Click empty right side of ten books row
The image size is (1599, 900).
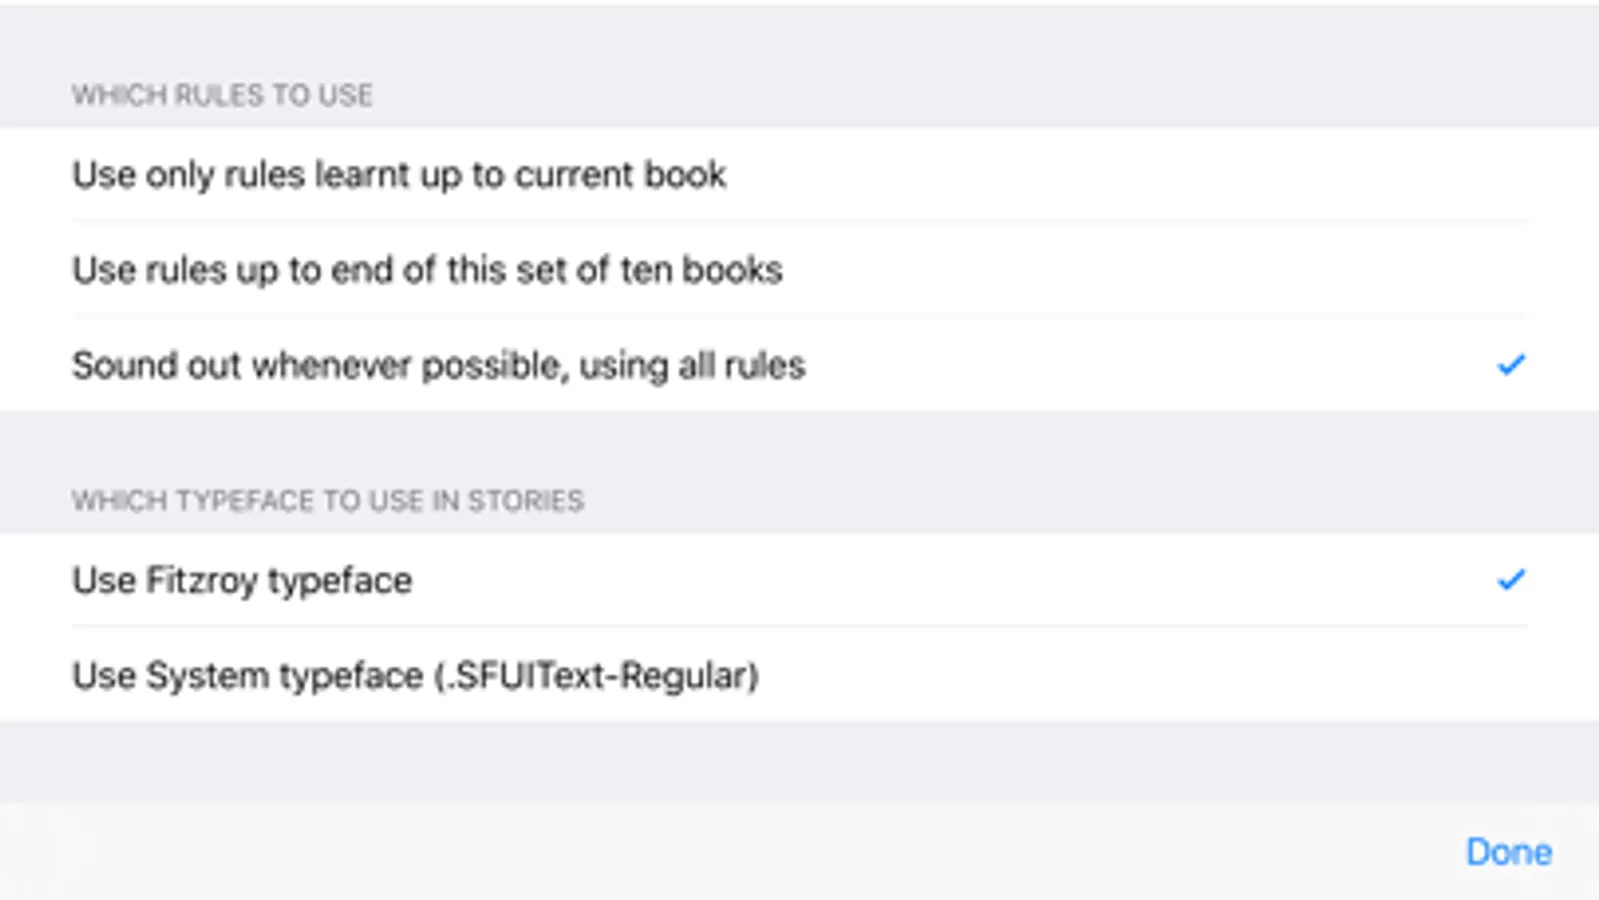click(x=1200, y=270)
